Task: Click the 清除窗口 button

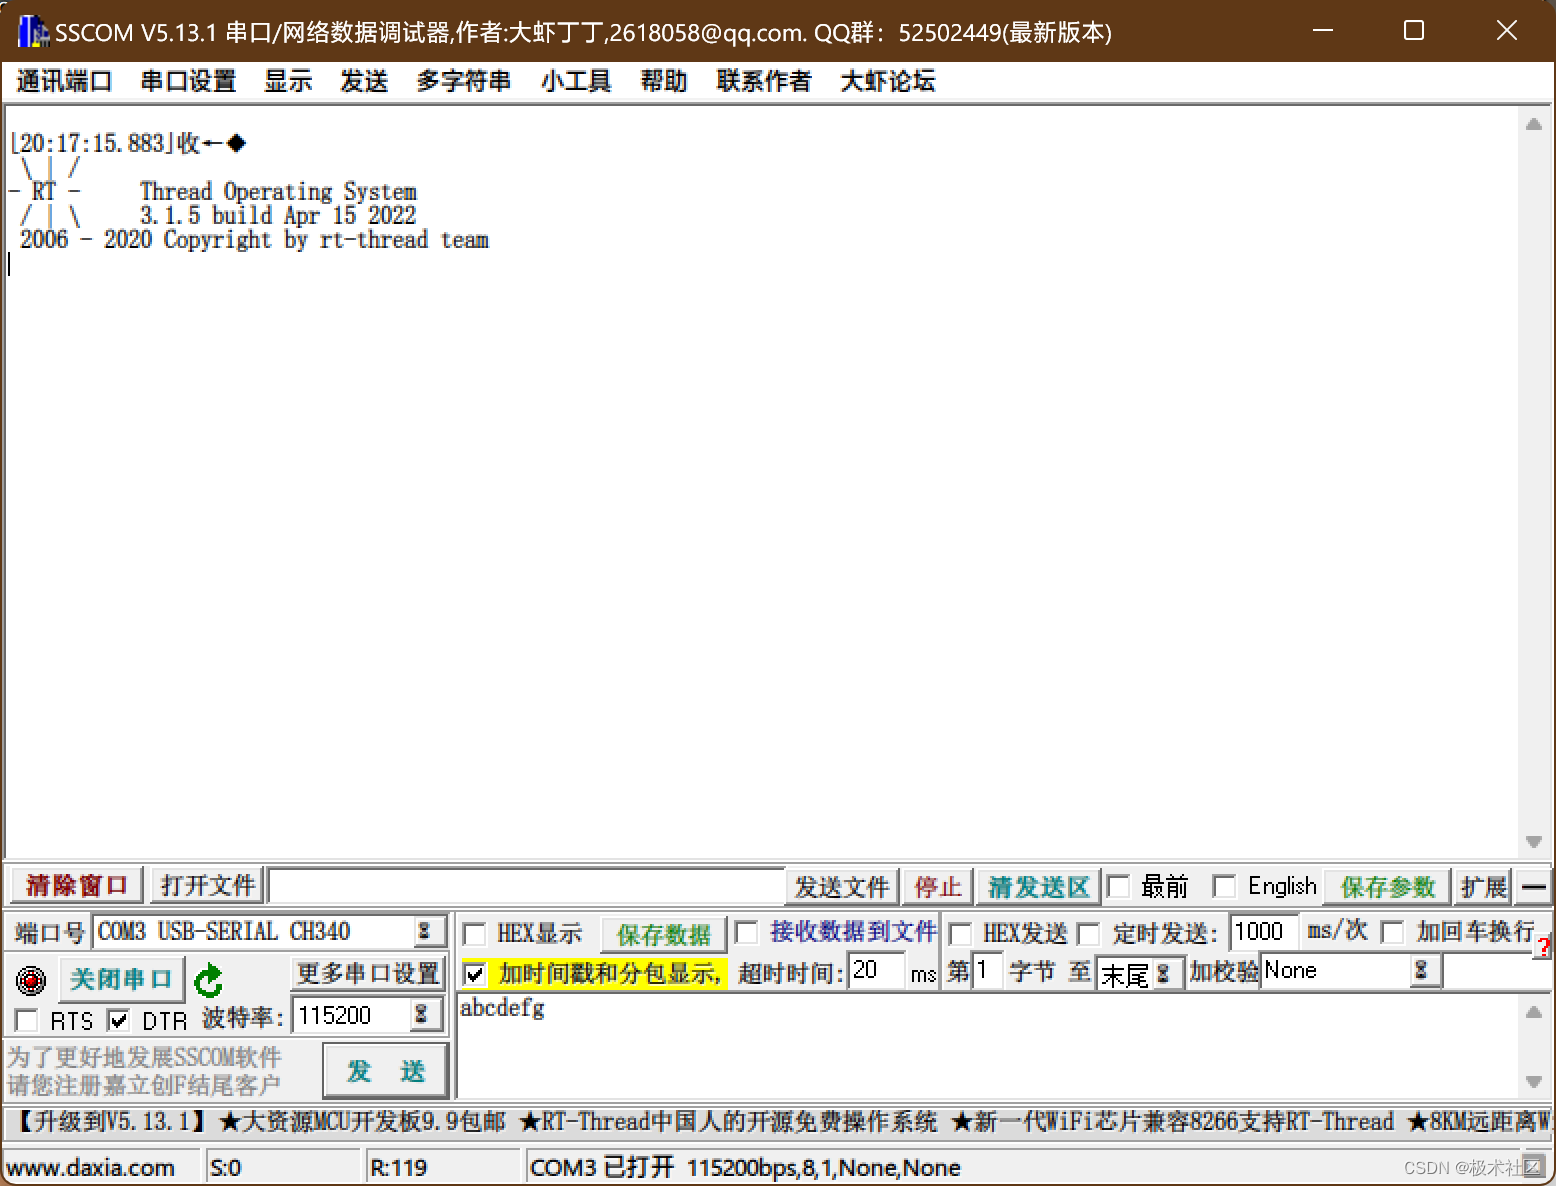Action: click(x=76, y=886)
